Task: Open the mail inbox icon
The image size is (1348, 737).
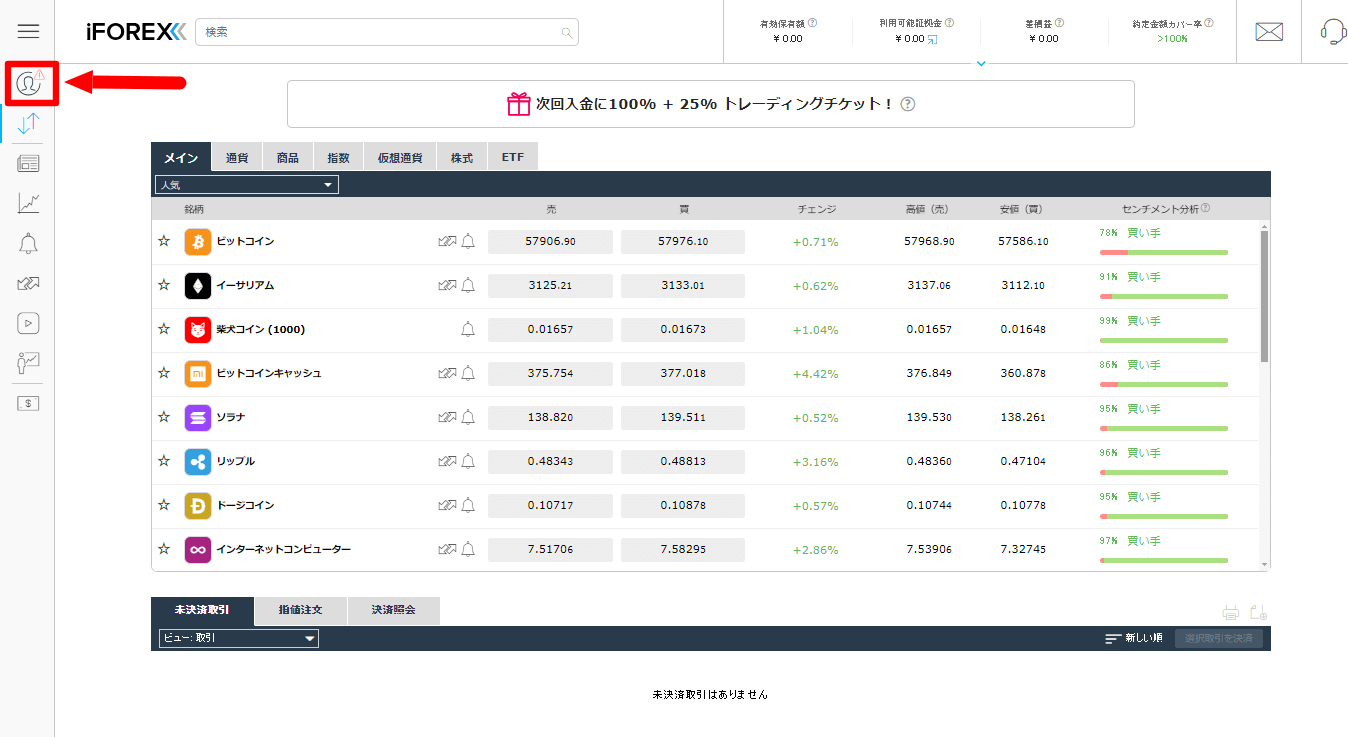Action: pos(1269,31)
